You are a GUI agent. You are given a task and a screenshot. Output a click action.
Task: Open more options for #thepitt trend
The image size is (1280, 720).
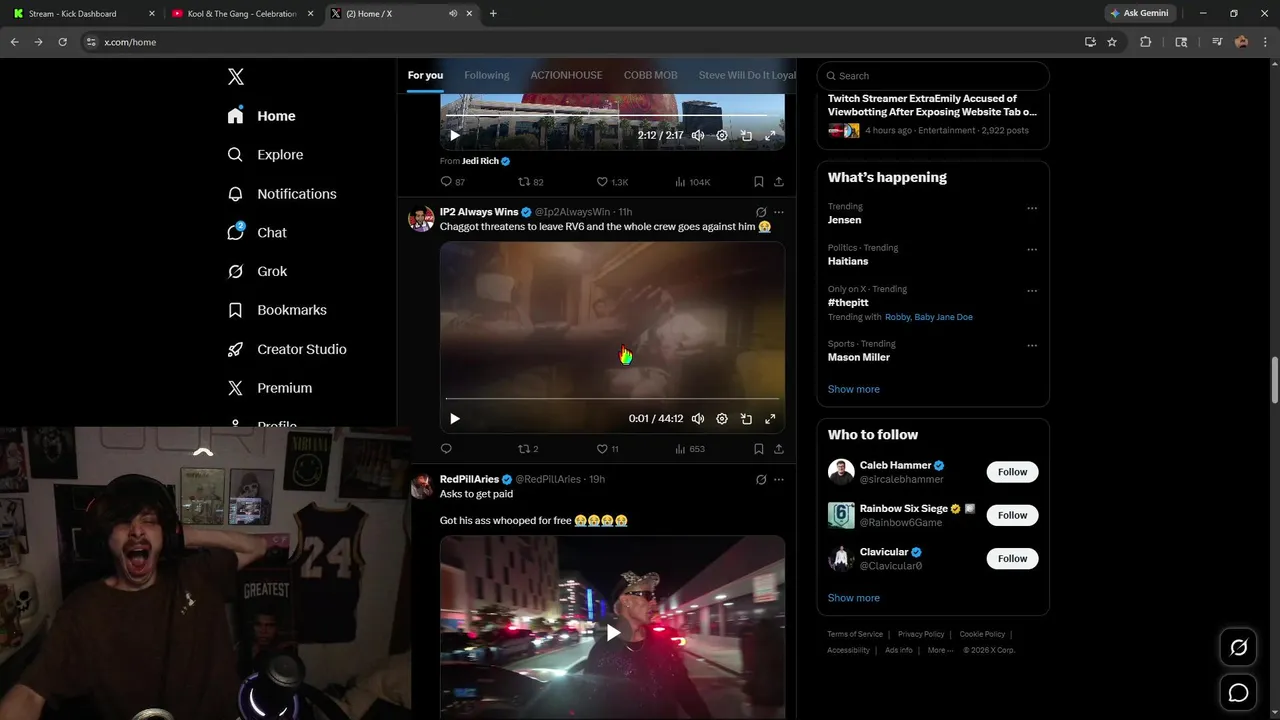pos(1032,291)
